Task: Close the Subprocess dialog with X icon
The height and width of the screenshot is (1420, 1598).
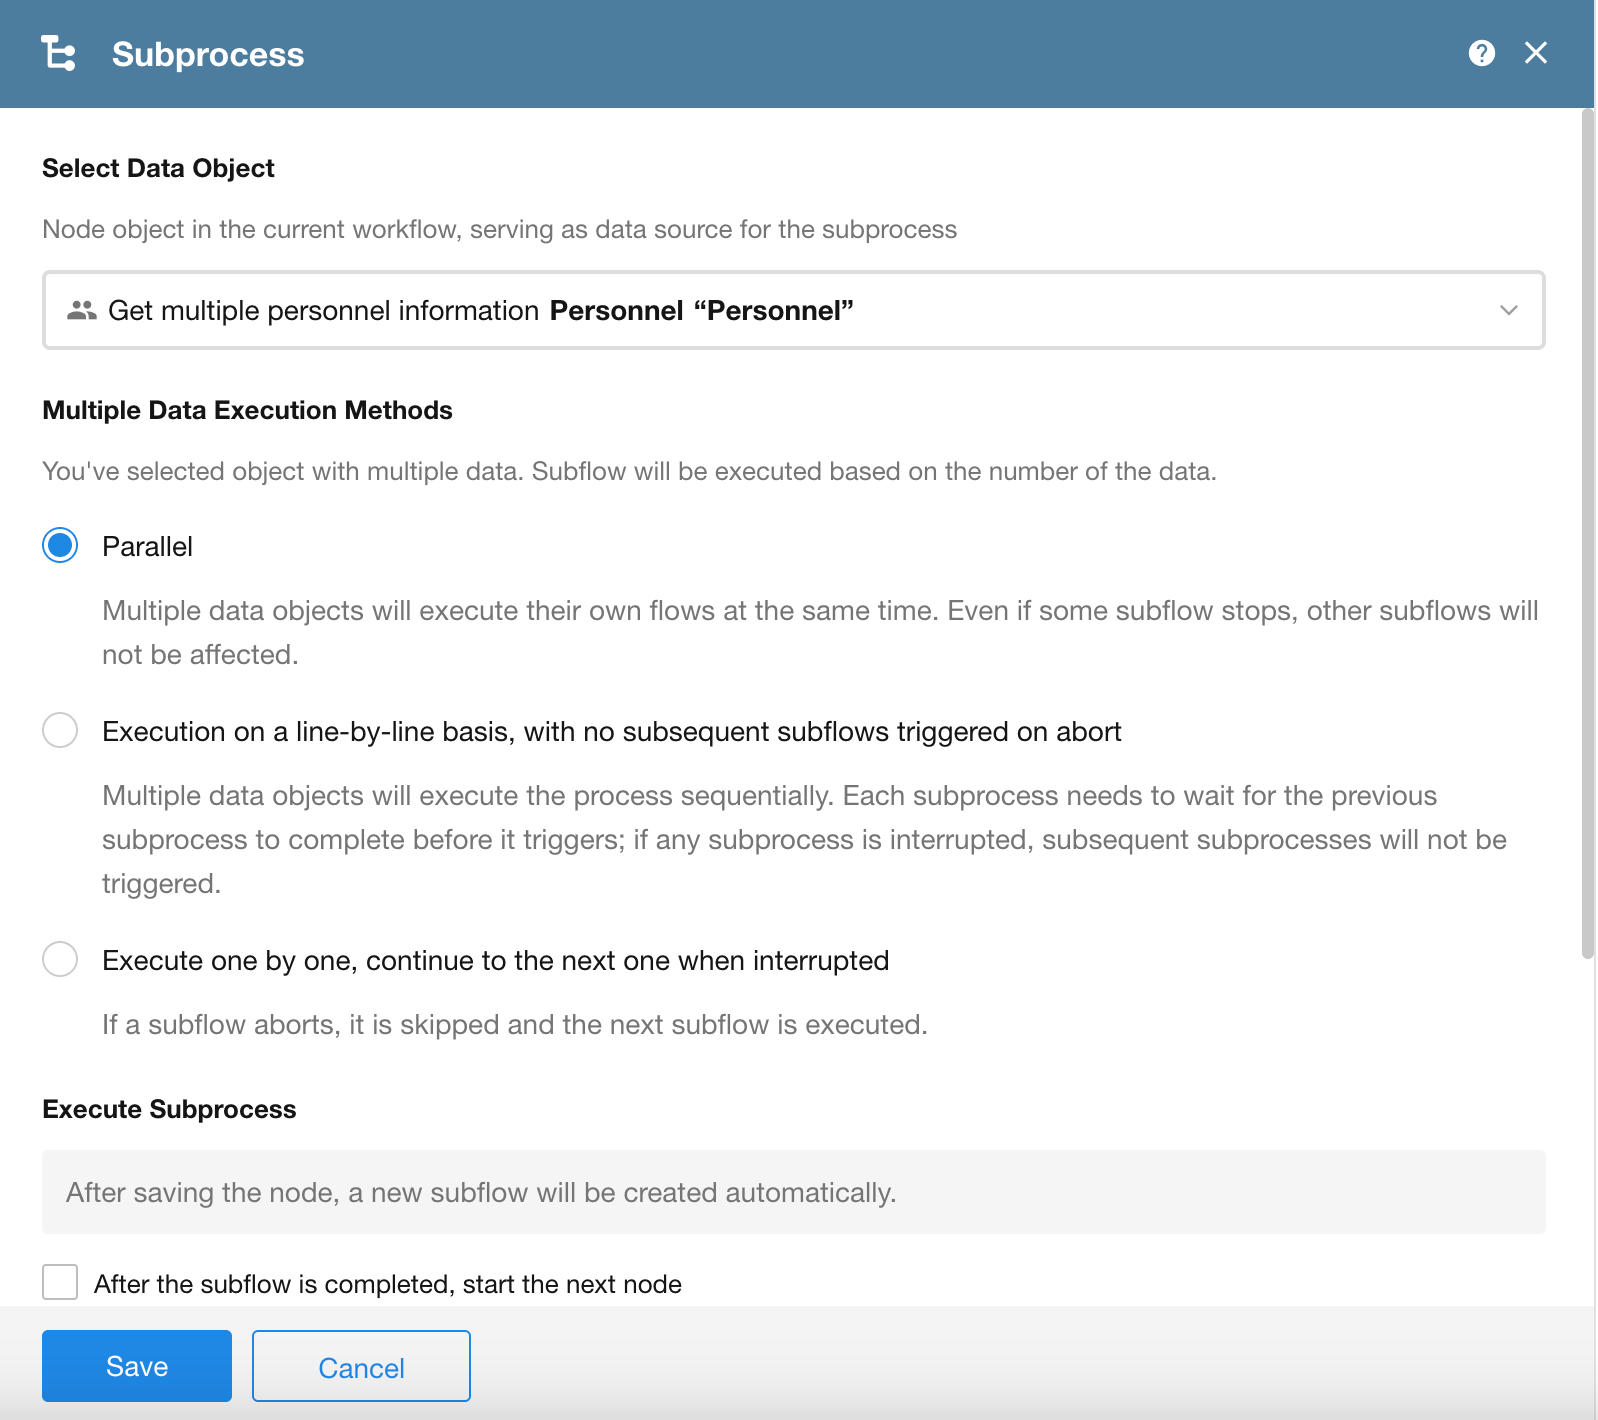Action: (1535, 53)
